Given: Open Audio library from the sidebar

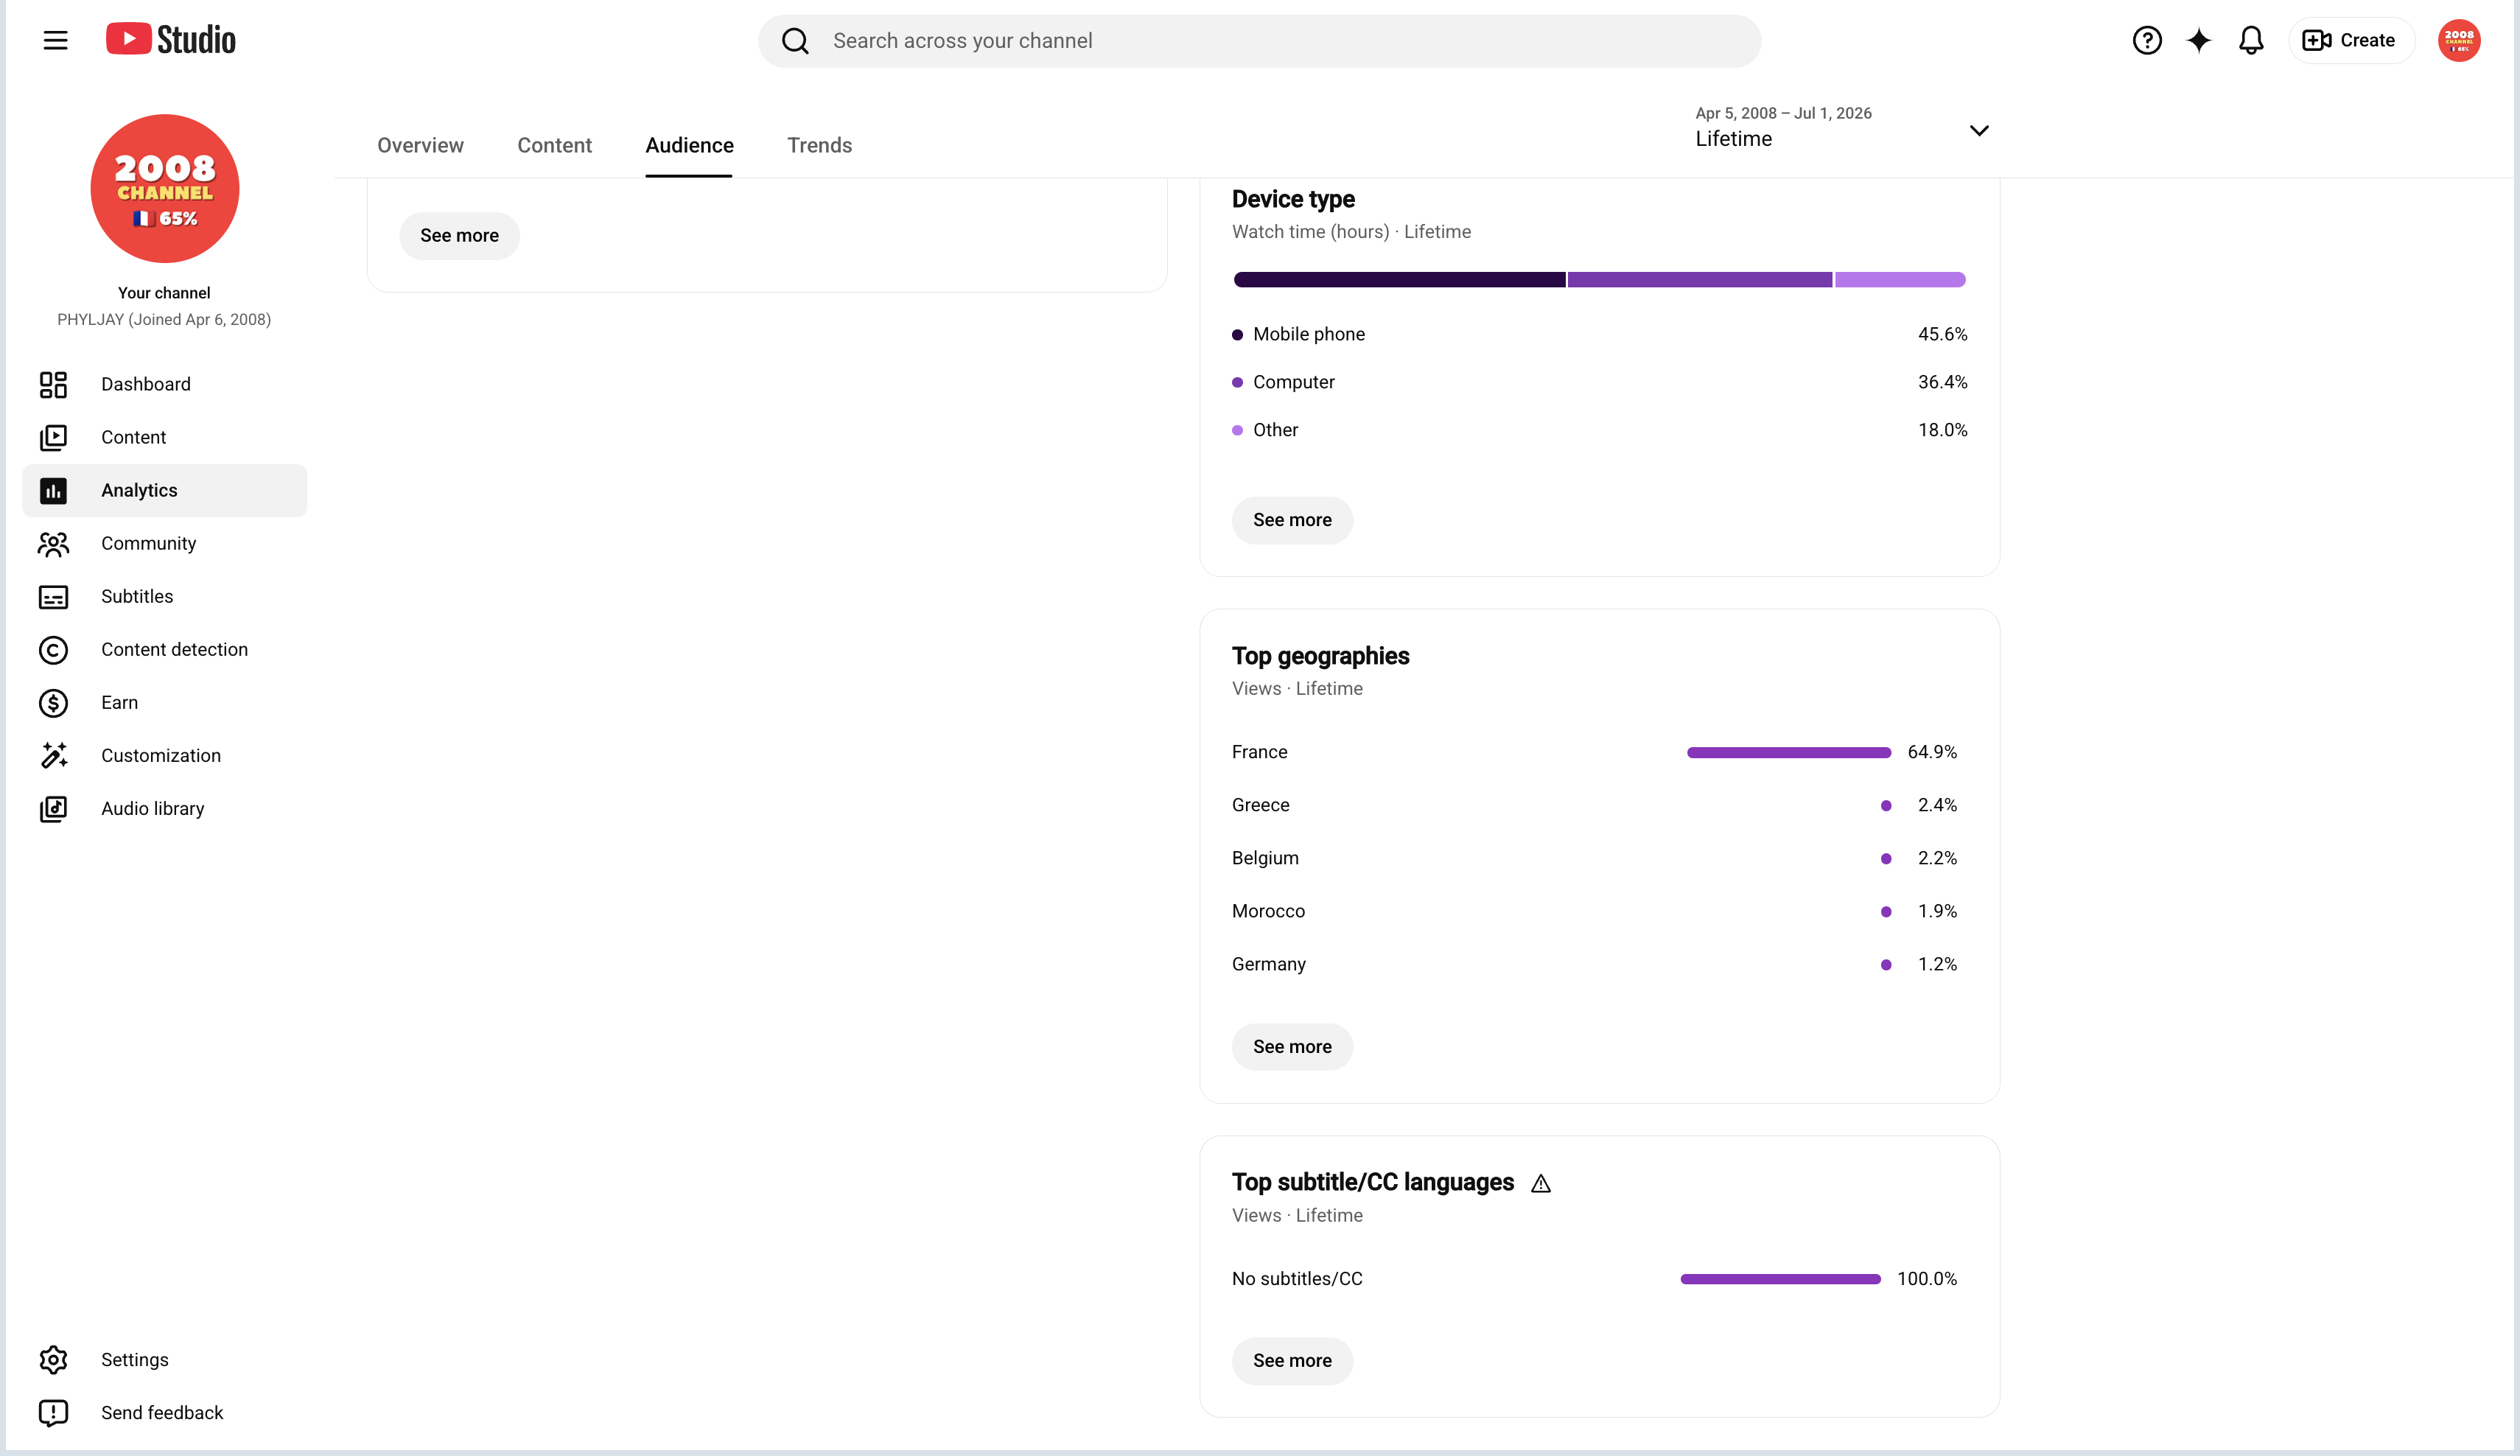Looking at the screenshot, I should pyautogui.click(x=164, y=808).
